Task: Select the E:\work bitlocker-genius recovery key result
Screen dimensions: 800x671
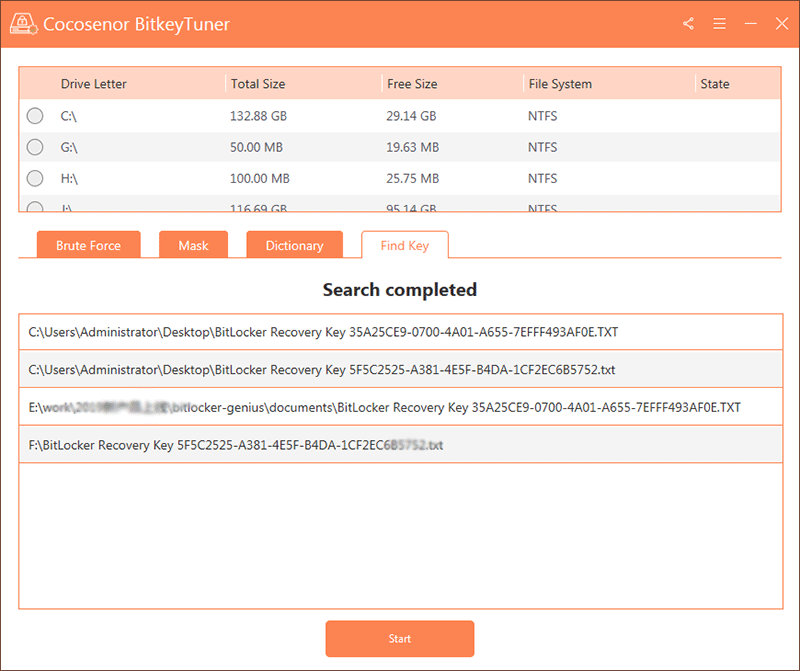Action: pos(401,407)
